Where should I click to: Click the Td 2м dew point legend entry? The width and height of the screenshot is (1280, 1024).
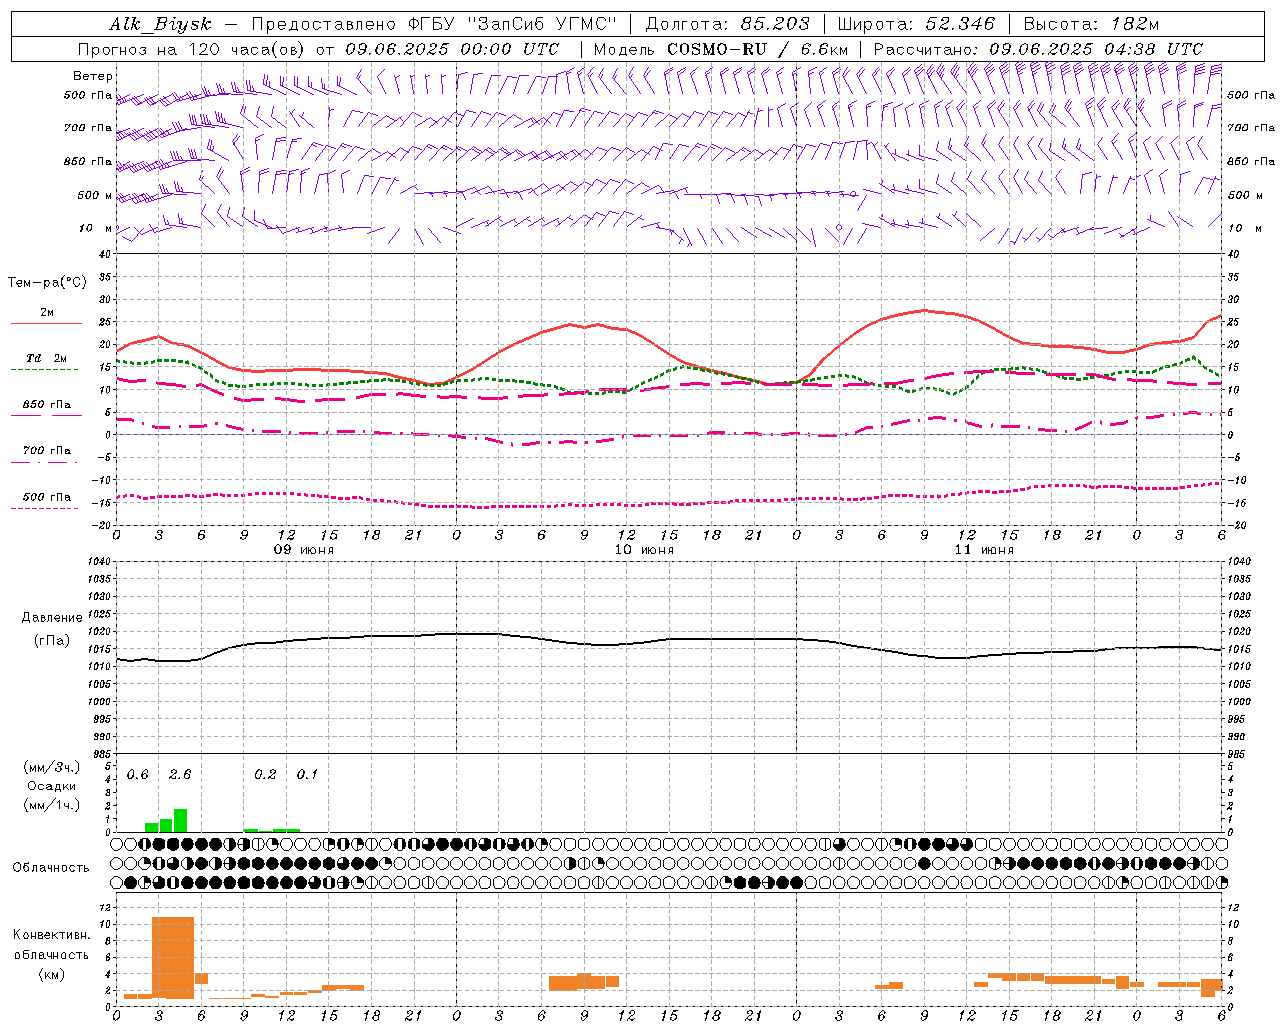coord(46,358)
